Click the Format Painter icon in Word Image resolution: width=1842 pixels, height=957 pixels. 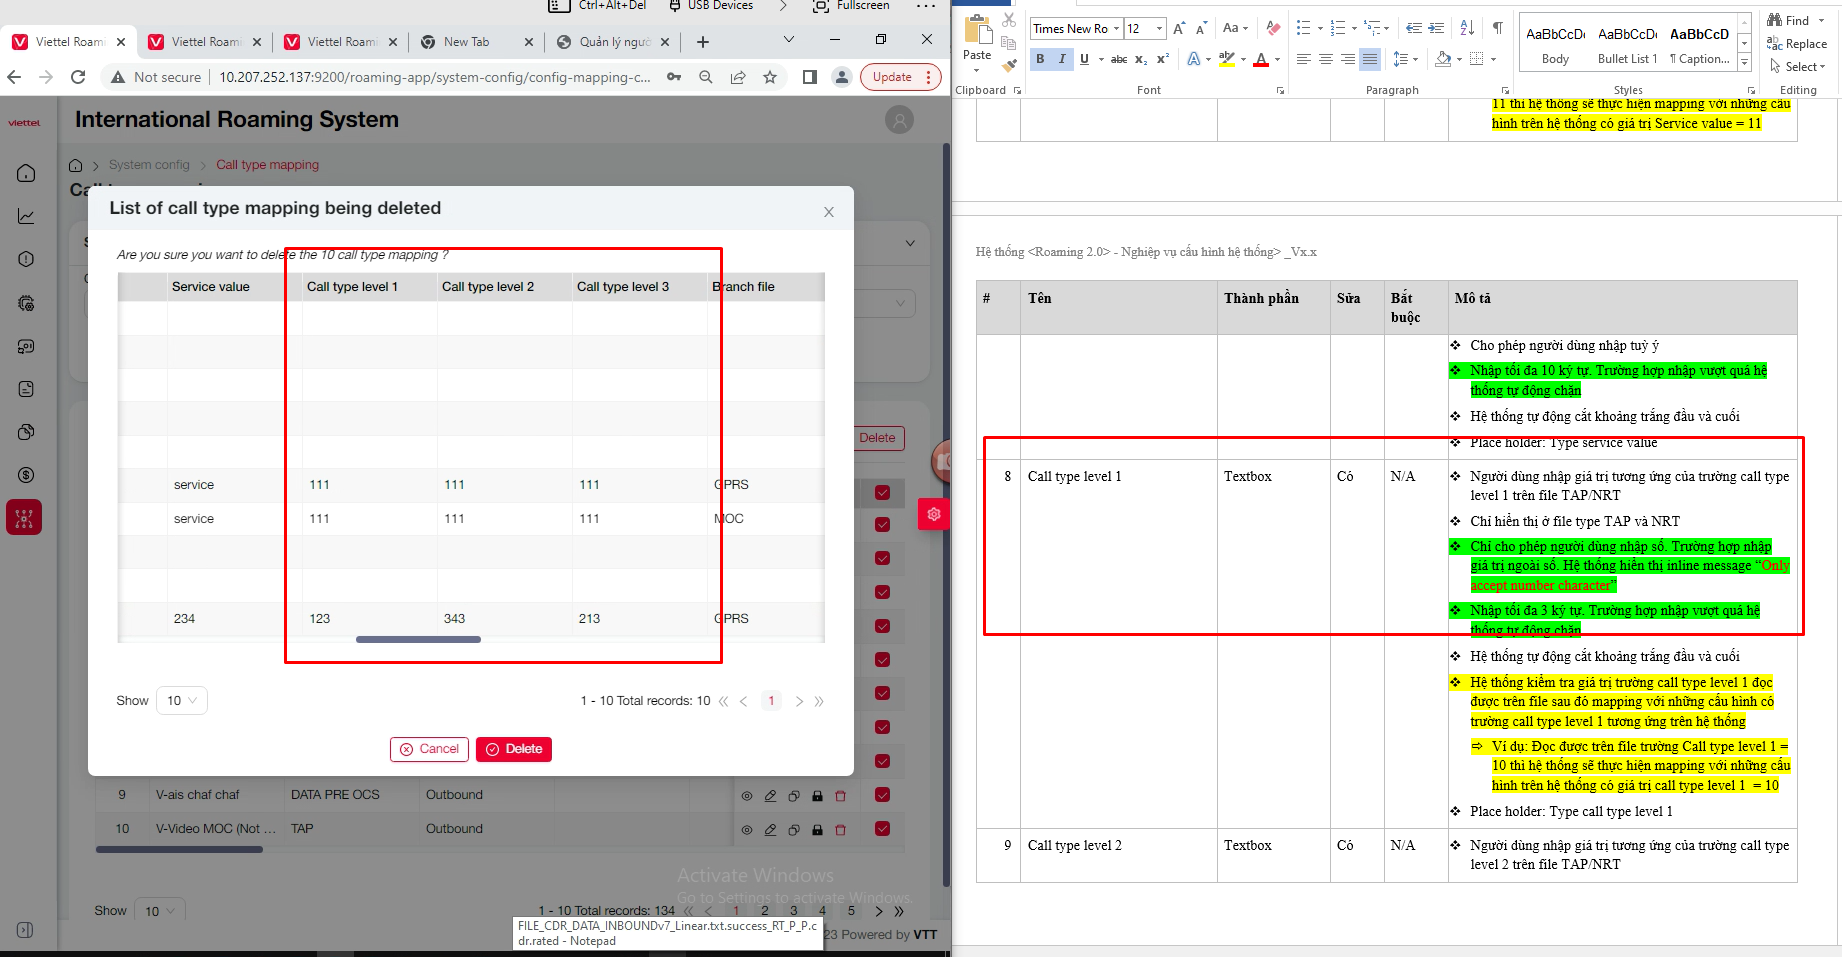(1009, 65)
